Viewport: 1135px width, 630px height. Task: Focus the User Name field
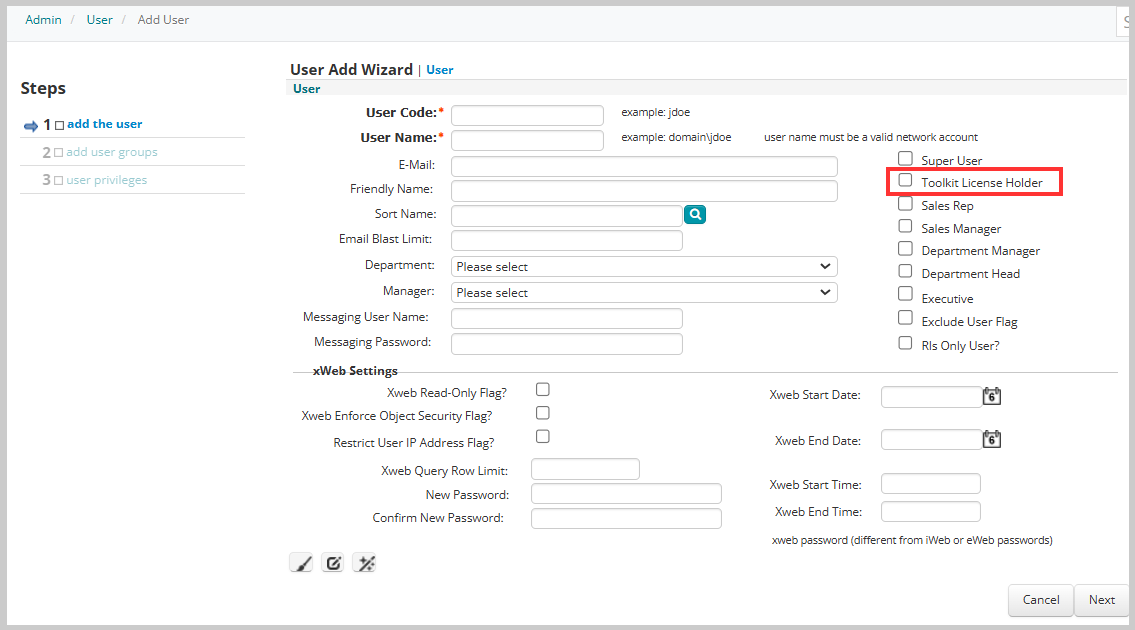tap(527, 140)
